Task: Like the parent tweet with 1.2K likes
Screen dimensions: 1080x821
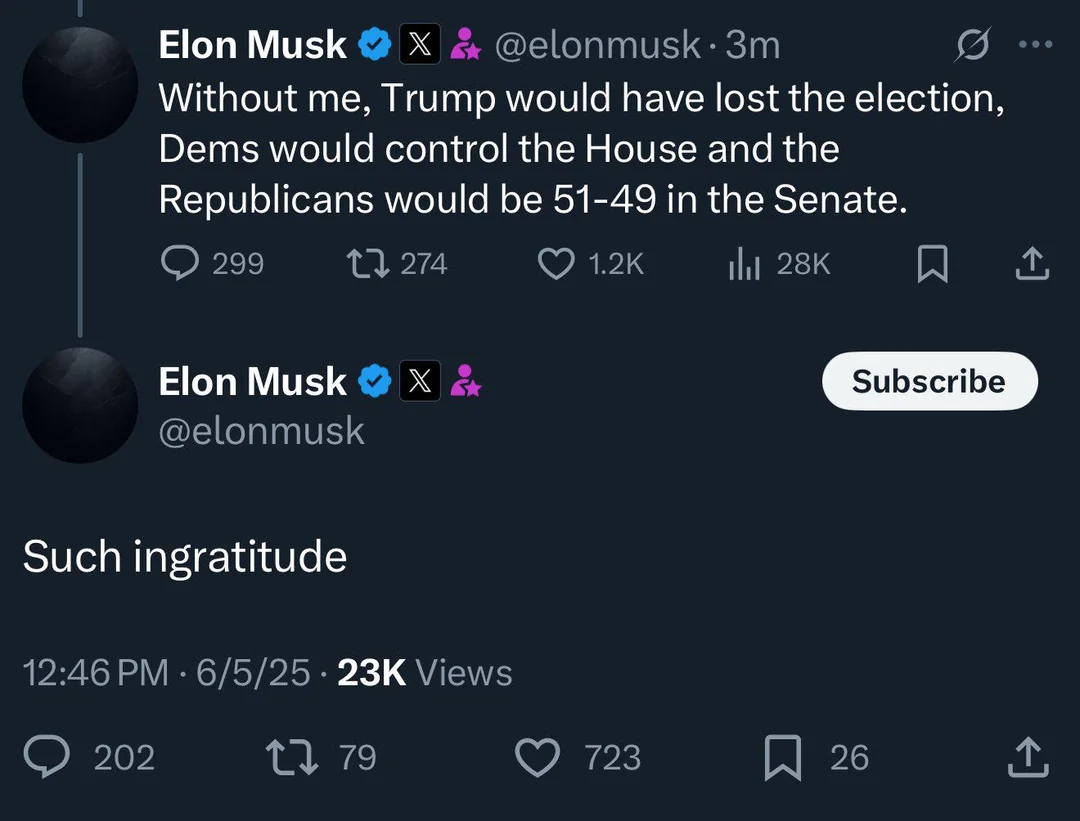Action: [555, 264]
